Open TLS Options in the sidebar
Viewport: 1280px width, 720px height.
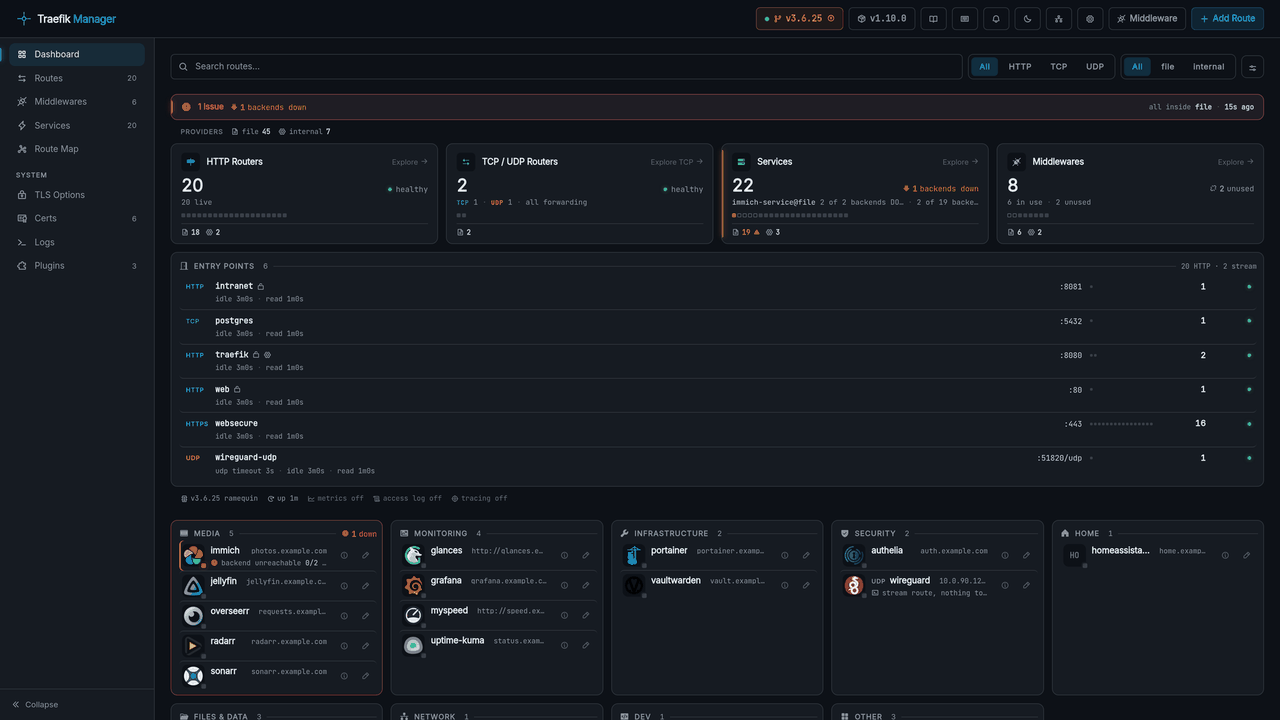coord(77,195)
